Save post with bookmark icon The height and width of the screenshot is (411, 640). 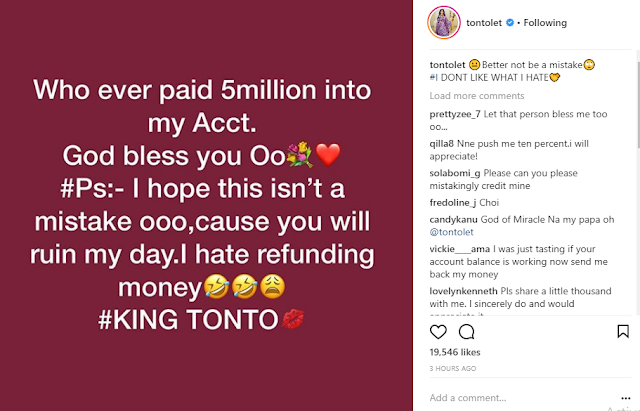click(x=623, y=331)
